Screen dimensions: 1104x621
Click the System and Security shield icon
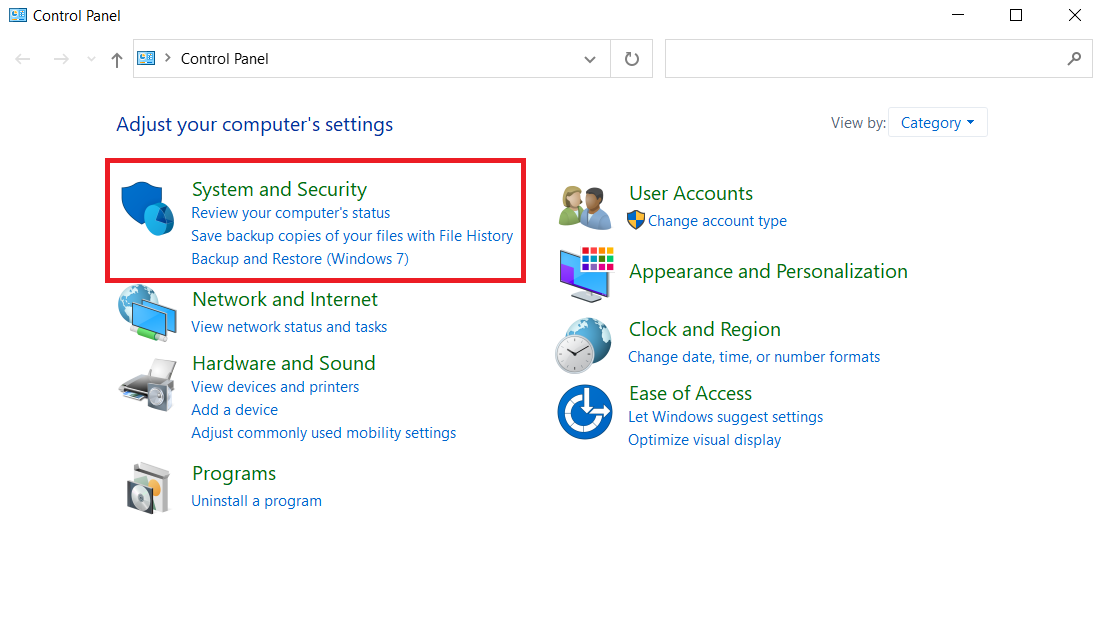(x=148, y=204)
